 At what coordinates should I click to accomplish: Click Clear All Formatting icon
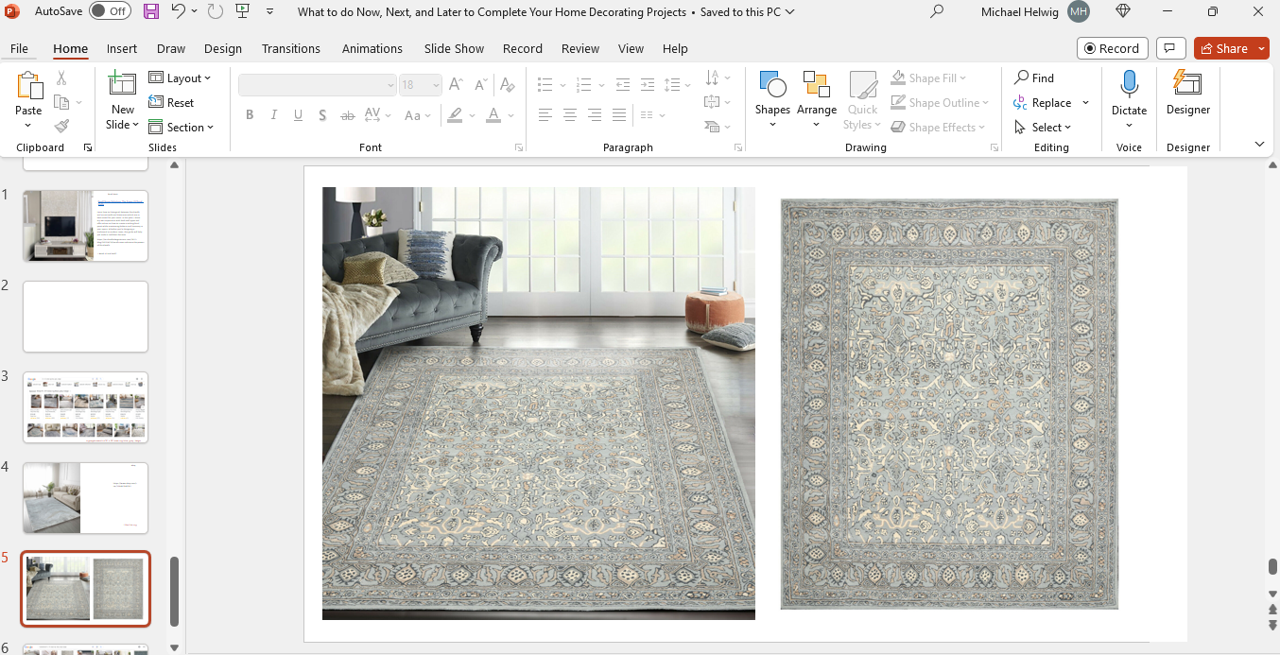click(507, 85)
